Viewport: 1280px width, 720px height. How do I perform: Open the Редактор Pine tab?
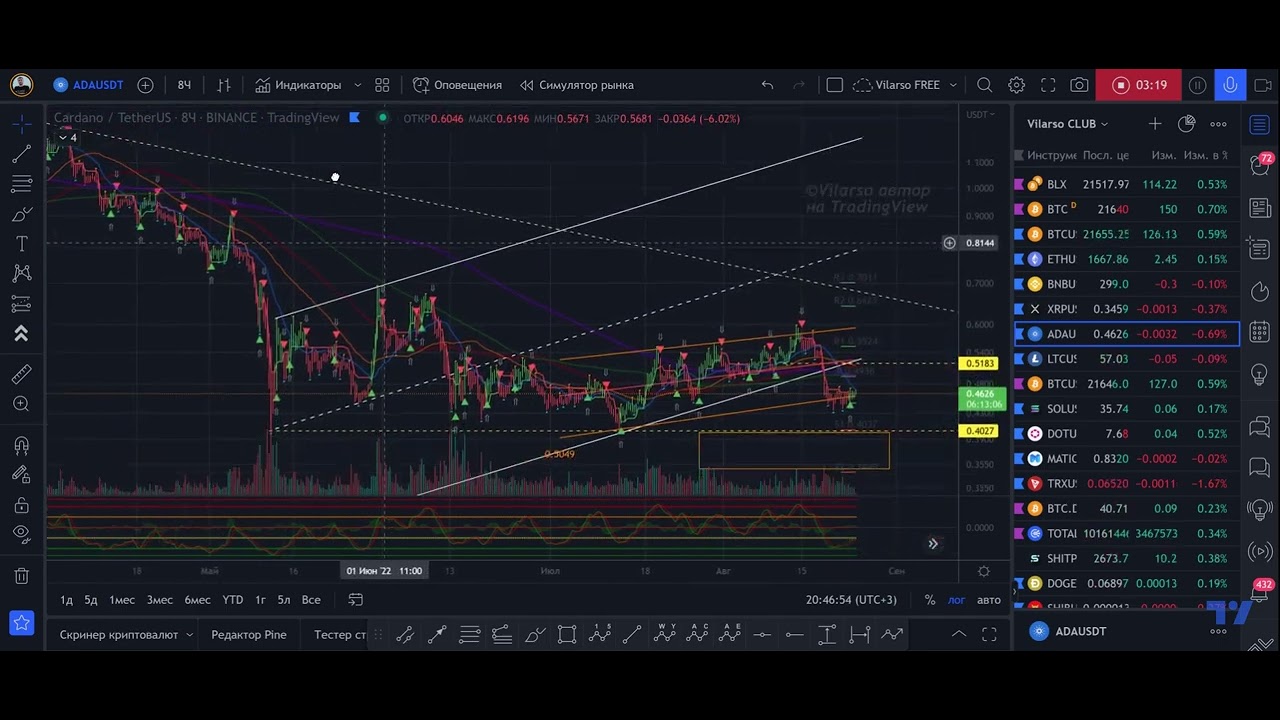(249, 635)
